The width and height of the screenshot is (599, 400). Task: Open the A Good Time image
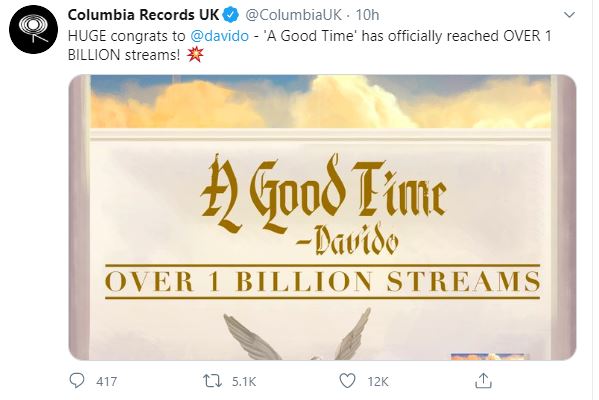click(x=322, y=217)
